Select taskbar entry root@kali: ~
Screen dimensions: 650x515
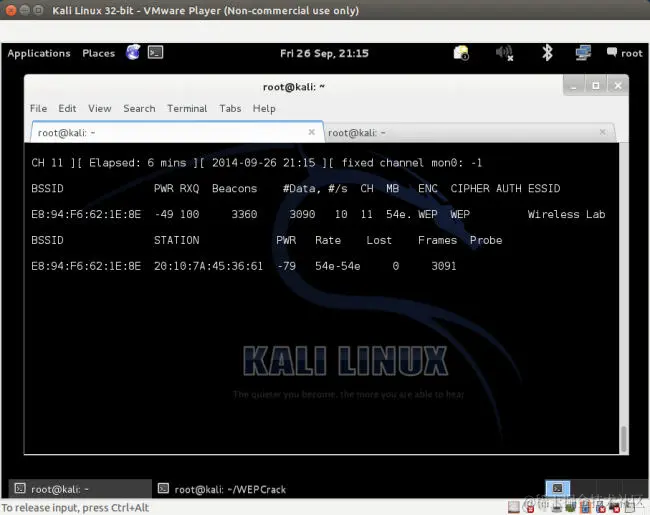[80, 489]
